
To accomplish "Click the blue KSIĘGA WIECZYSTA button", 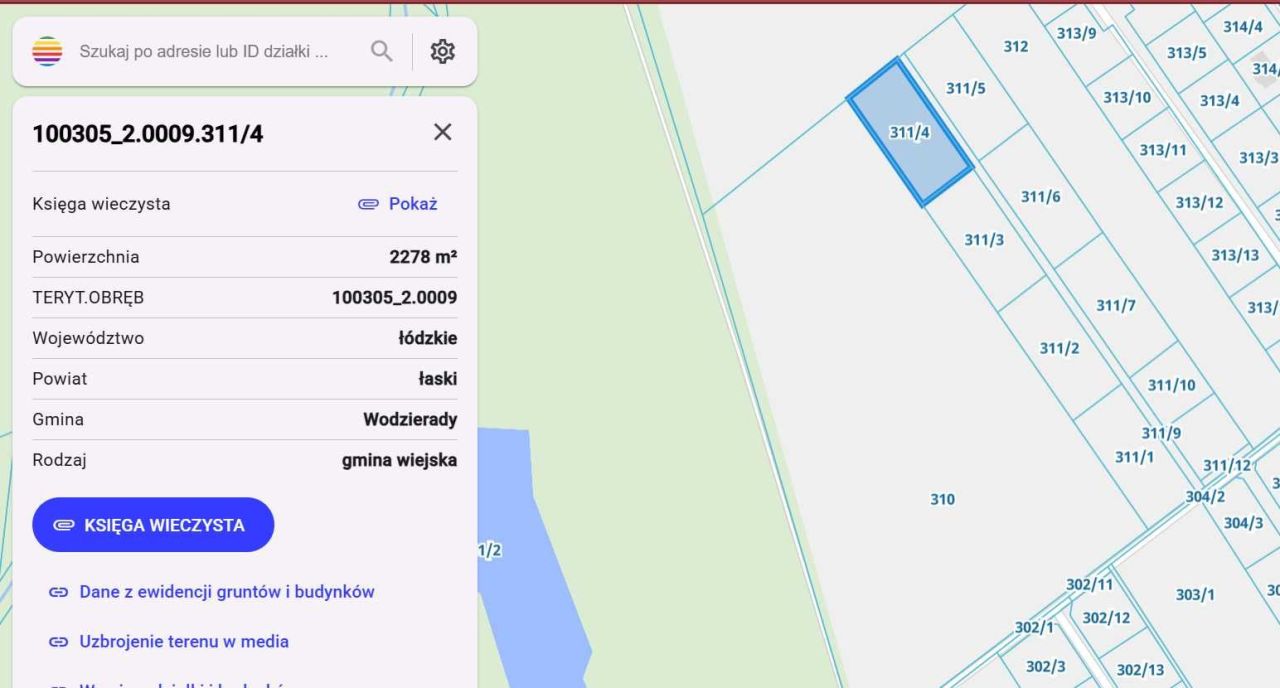I will pyautogui.click(x=153, y=525).
